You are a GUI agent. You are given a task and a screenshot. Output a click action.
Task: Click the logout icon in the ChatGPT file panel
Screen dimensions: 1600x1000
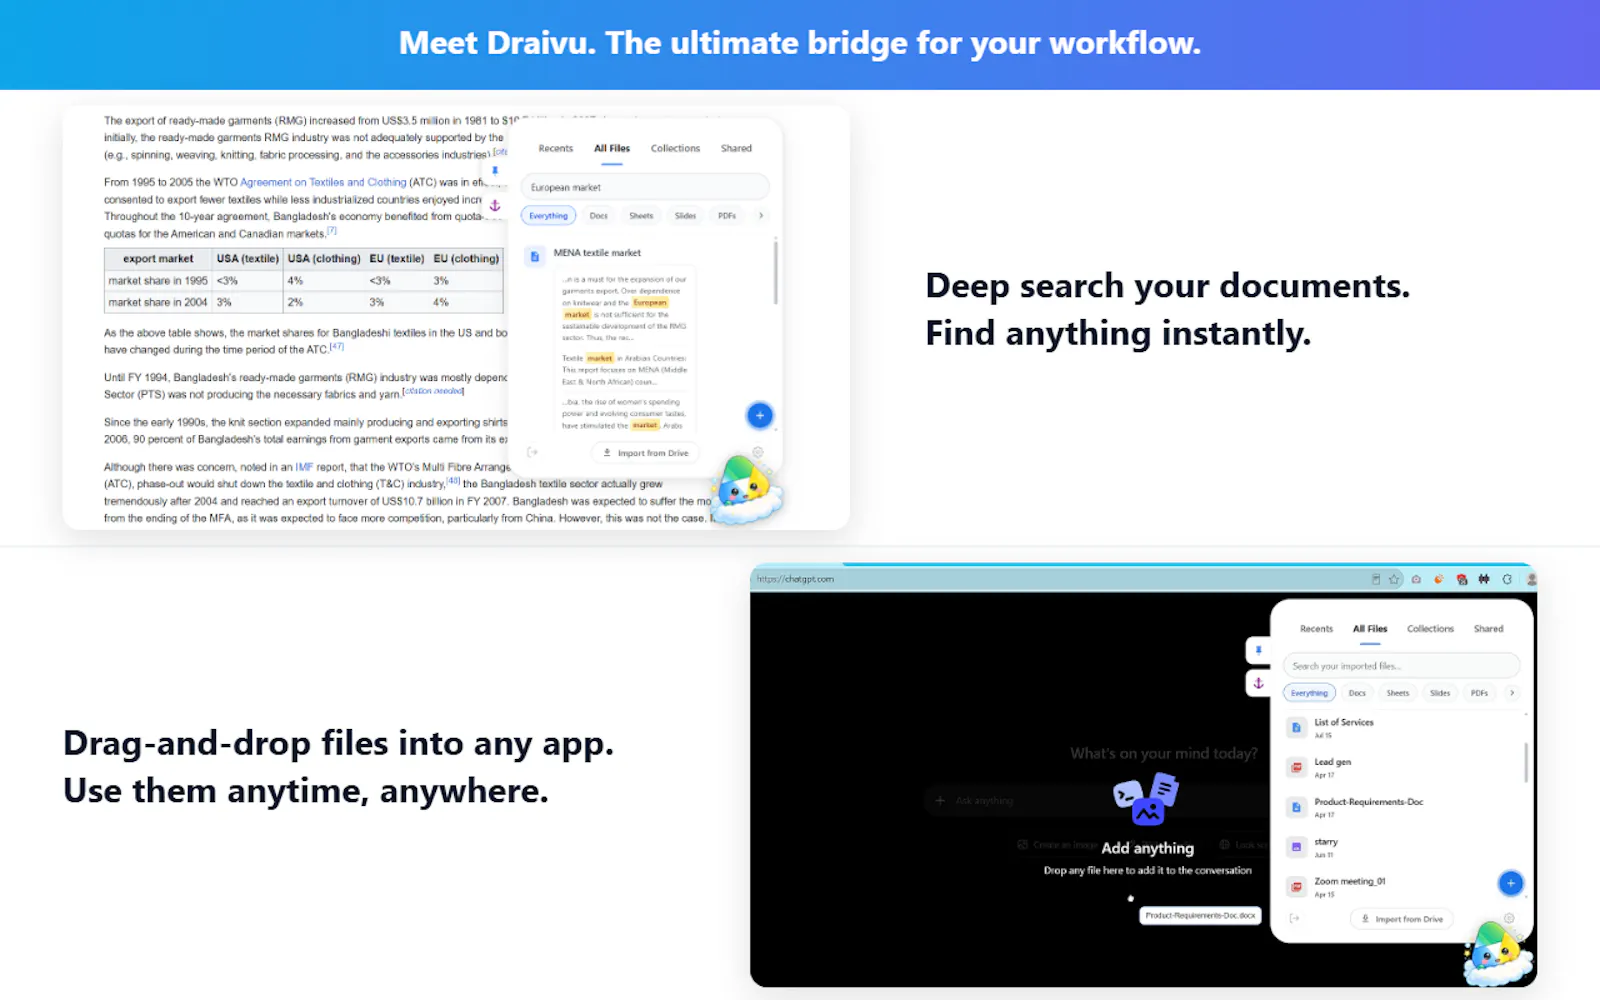click(1295, 918)
